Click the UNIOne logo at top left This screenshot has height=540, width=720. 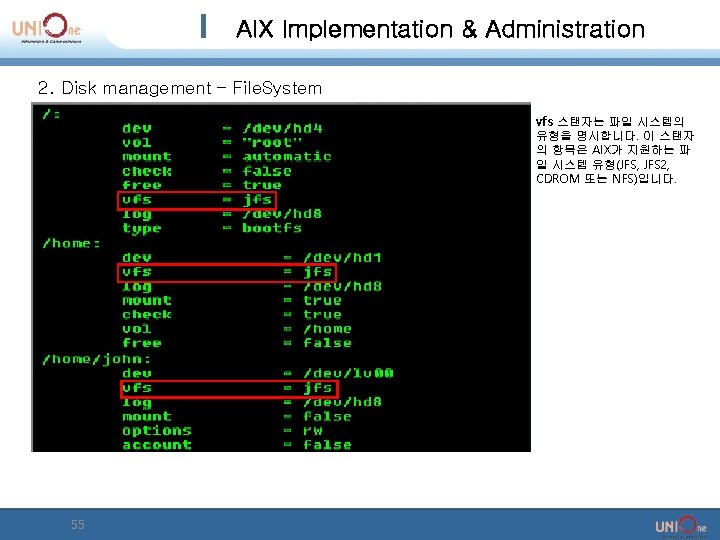(x=46, y=28)
